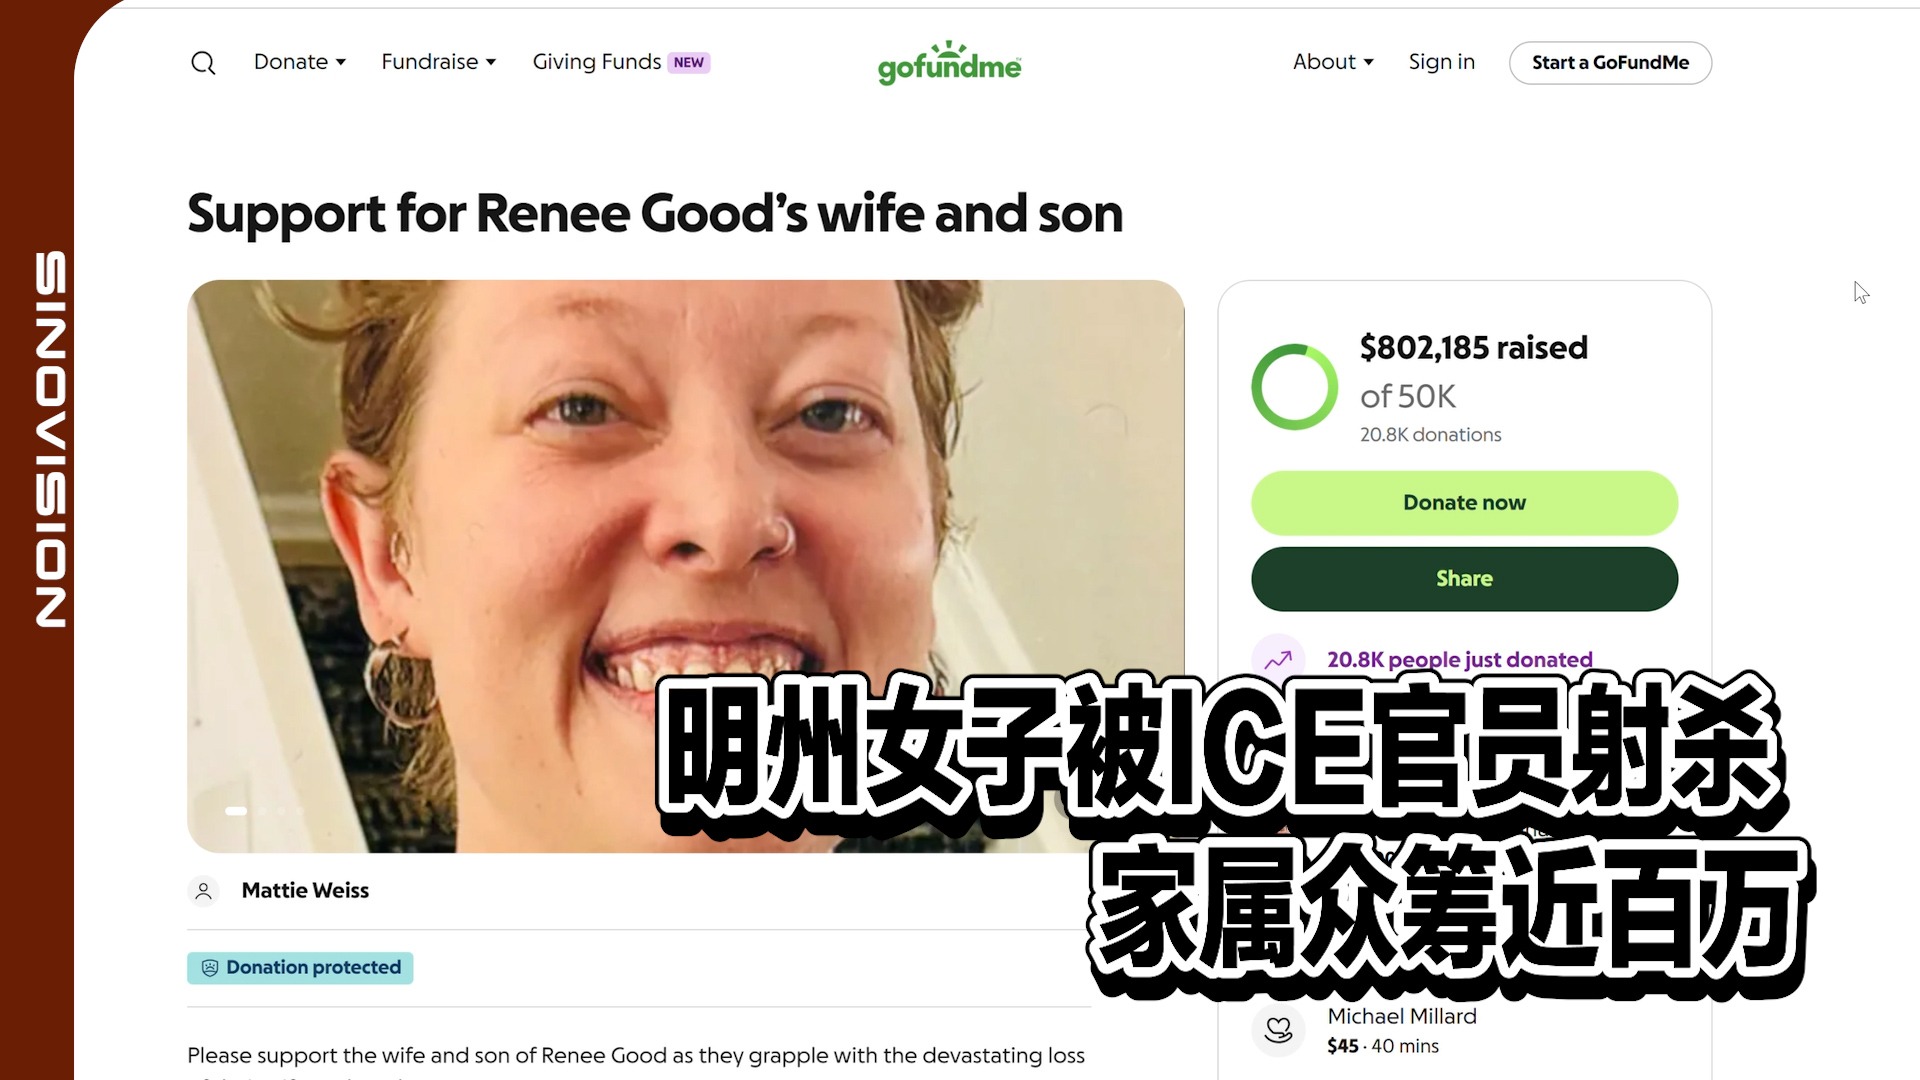Open the search magnifier icon

[203, 63]
